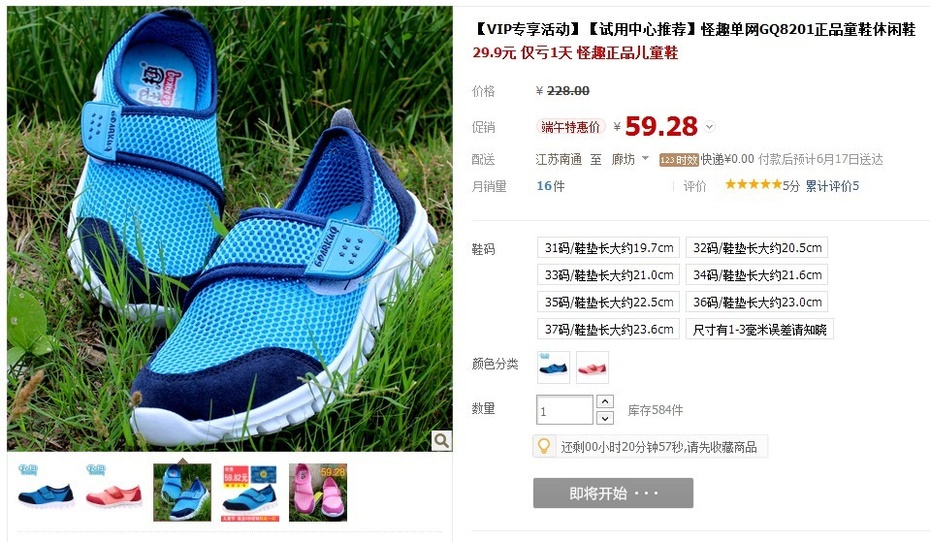The image size is (930, 542).
Task: Pick the red color swatch
Action: point(593,367)
